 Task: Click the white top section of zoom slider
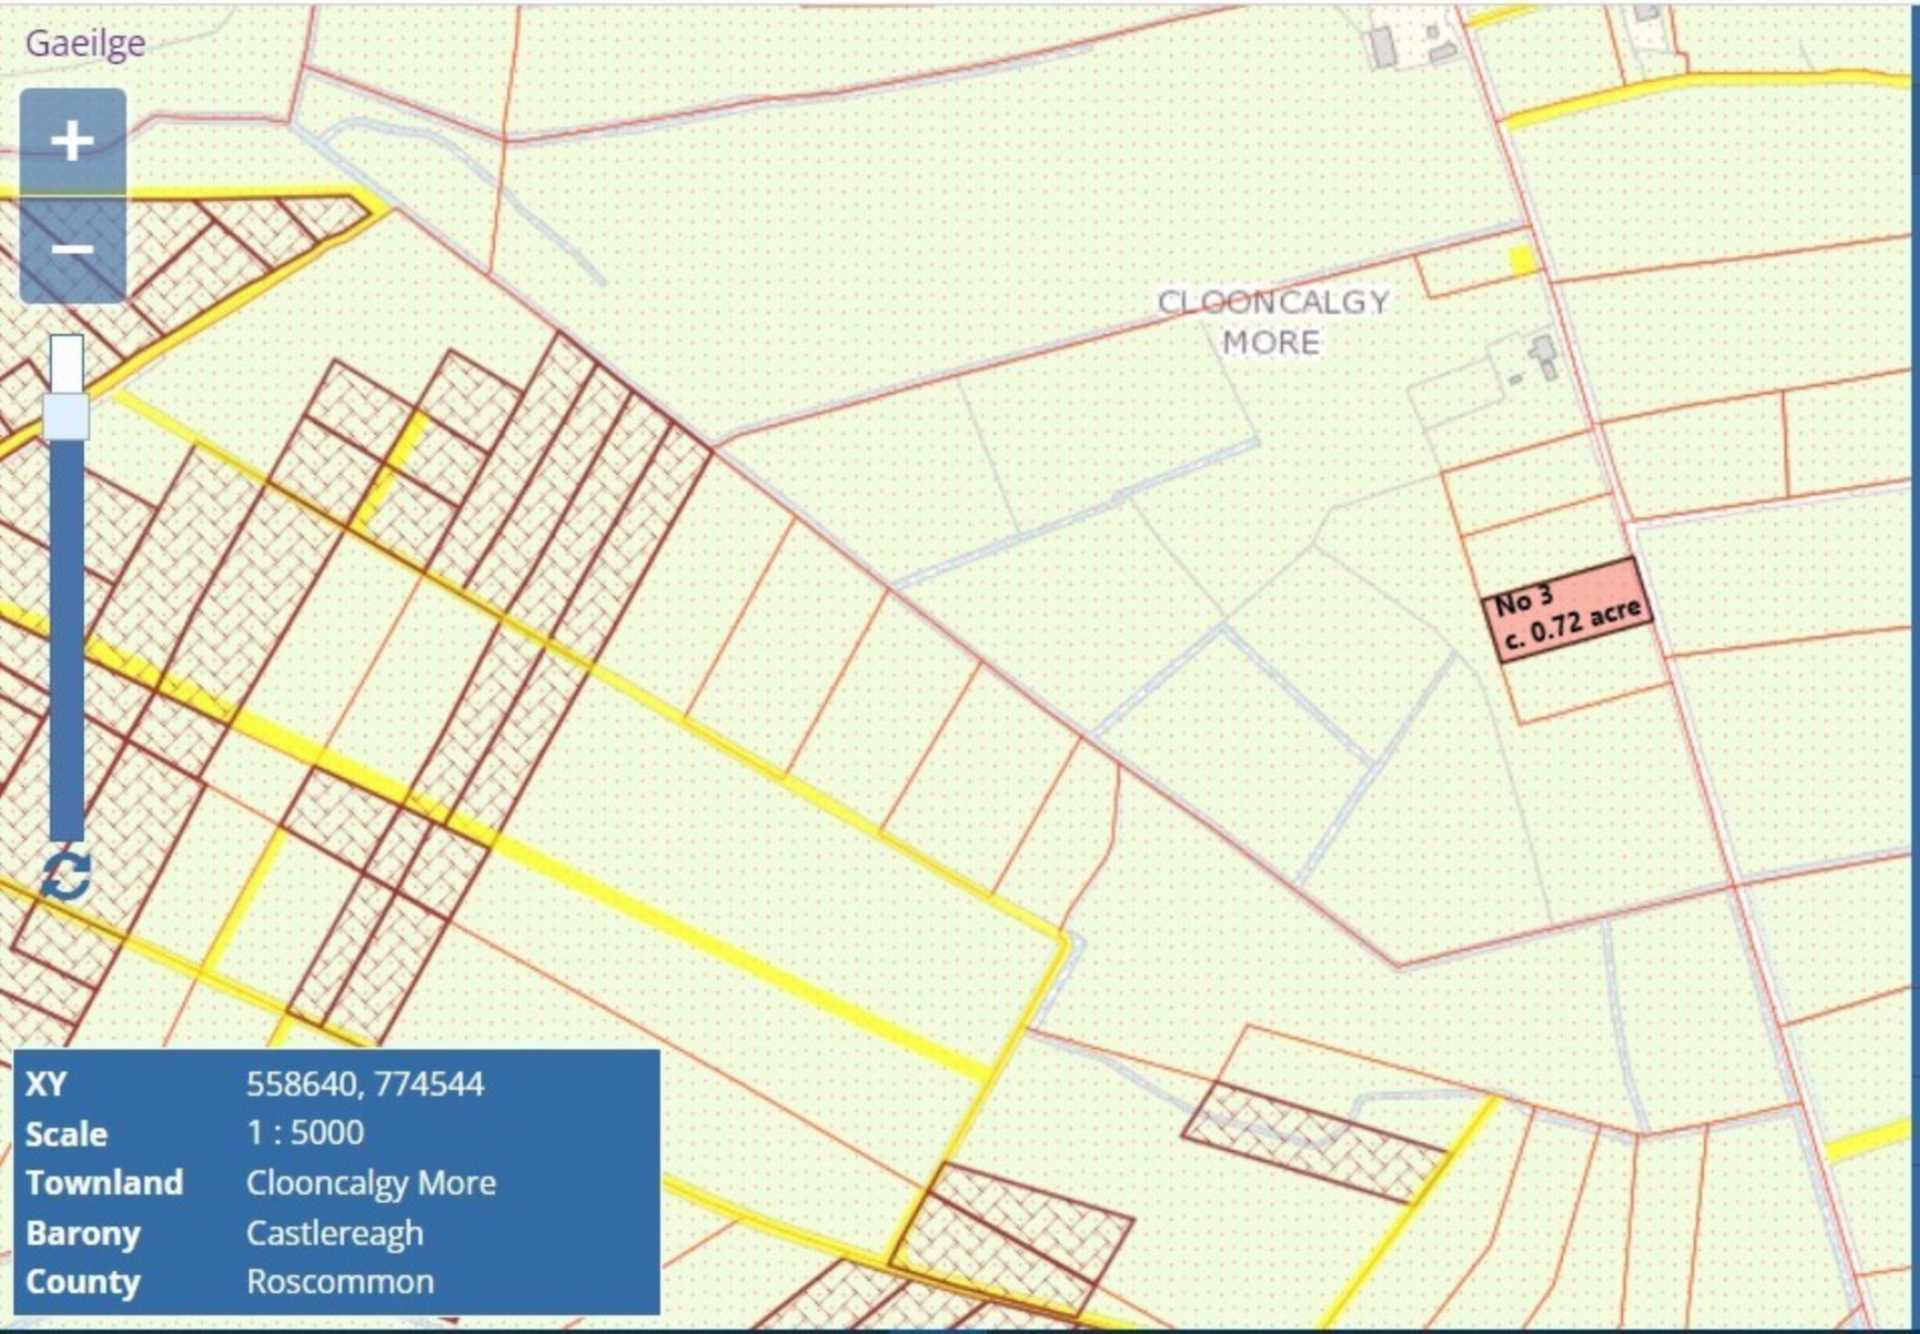(x=66, y=362)
